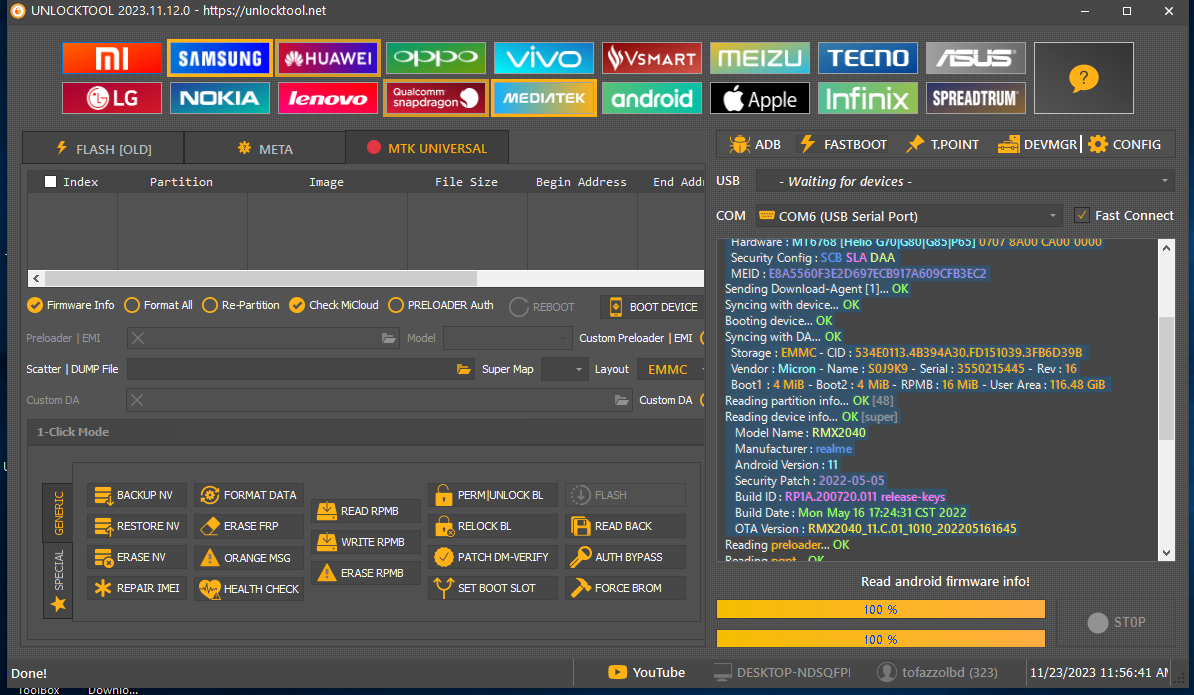Open the Qualcomm Snapdragon module
Screen dimensions: 1194x695
click(435, 98)
